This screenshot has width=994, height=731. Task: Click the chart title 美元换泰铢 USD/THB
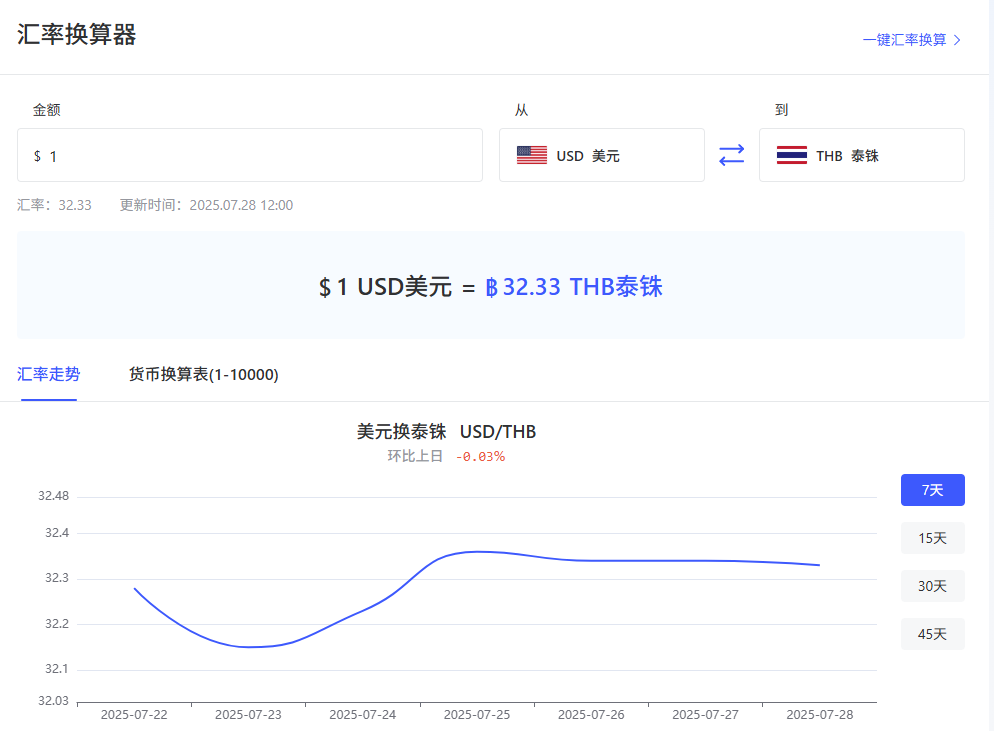click(446, 432)
